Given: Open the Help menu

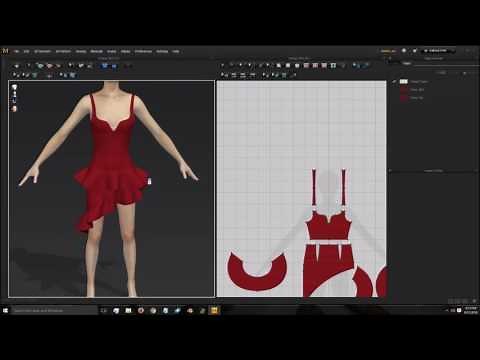Looking at the screenshot, I should click(x=176, y=51).
